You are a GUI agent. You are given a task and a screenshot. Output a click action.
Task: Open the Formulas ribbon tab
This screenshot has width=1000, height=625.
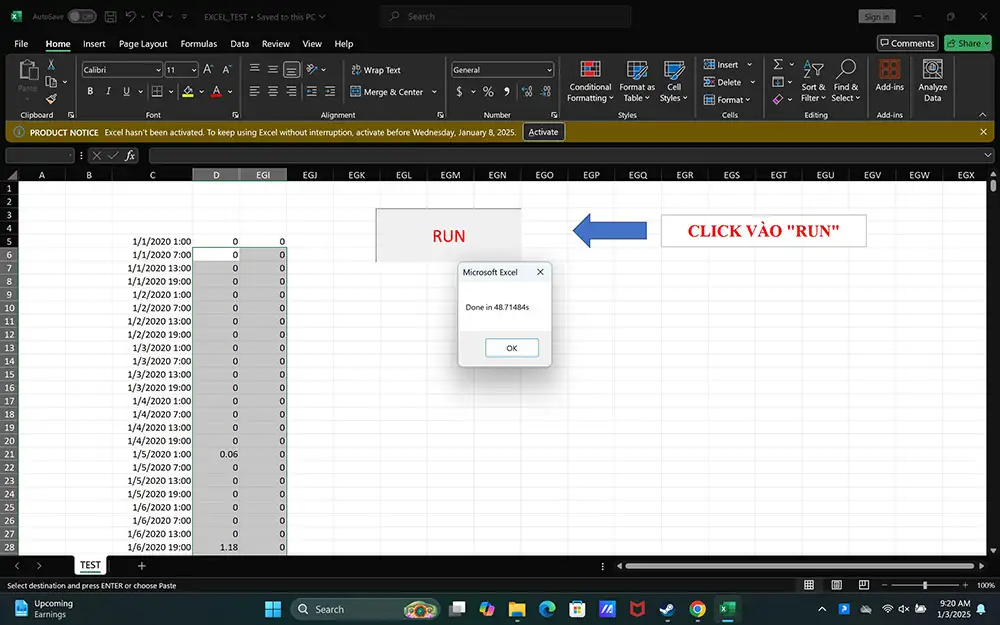pos(198,44)
